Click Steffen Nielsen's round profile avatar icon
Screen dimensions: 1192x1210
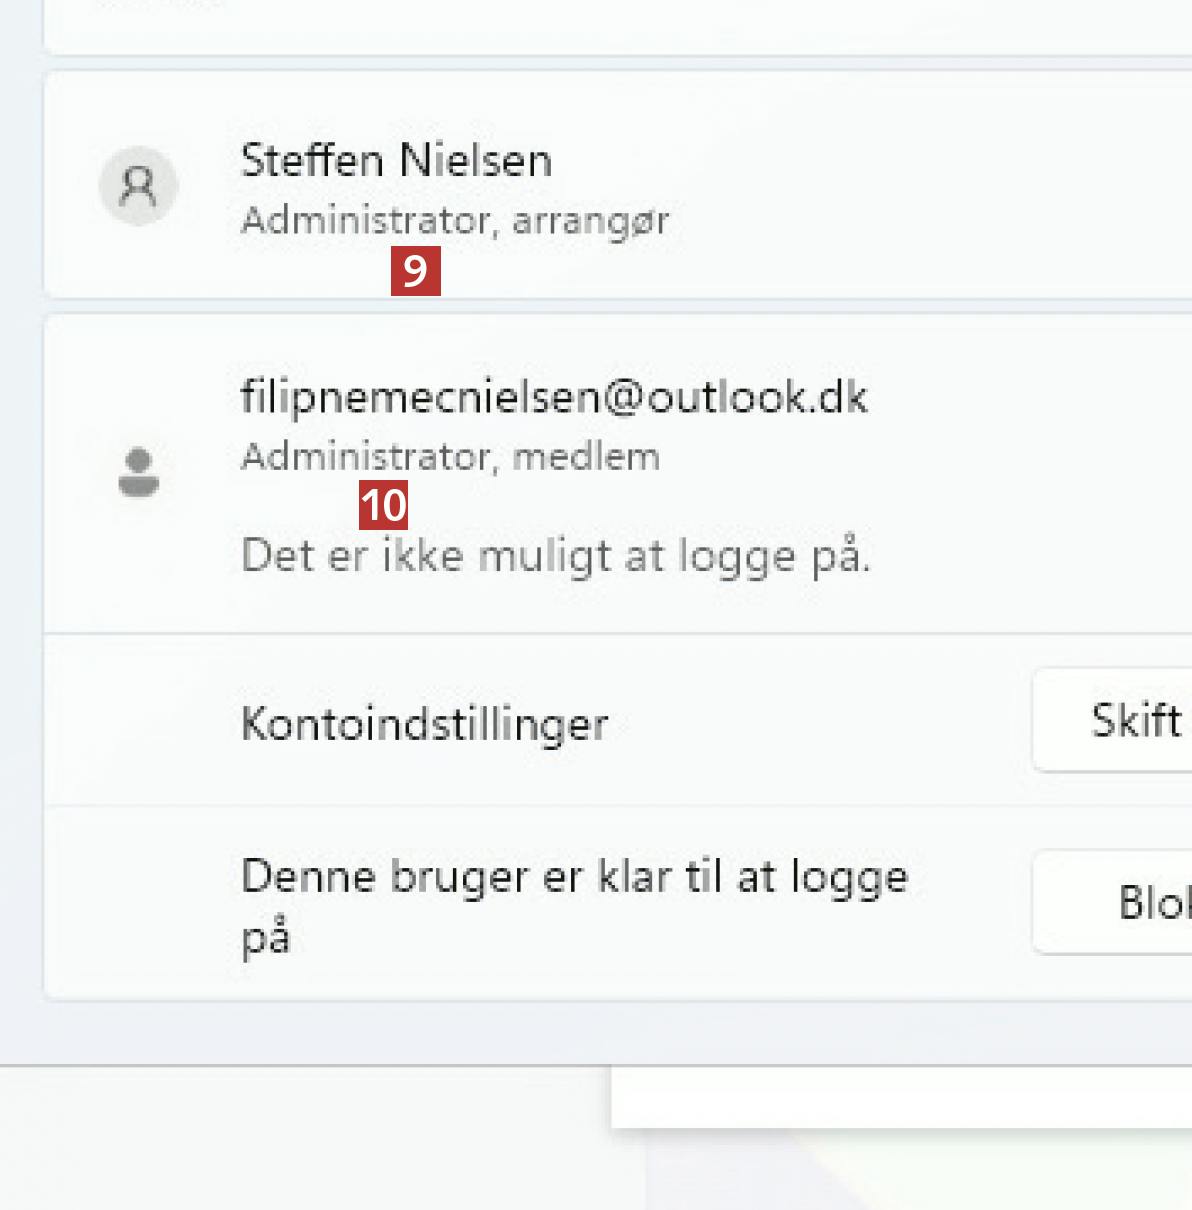click(138, 186)
